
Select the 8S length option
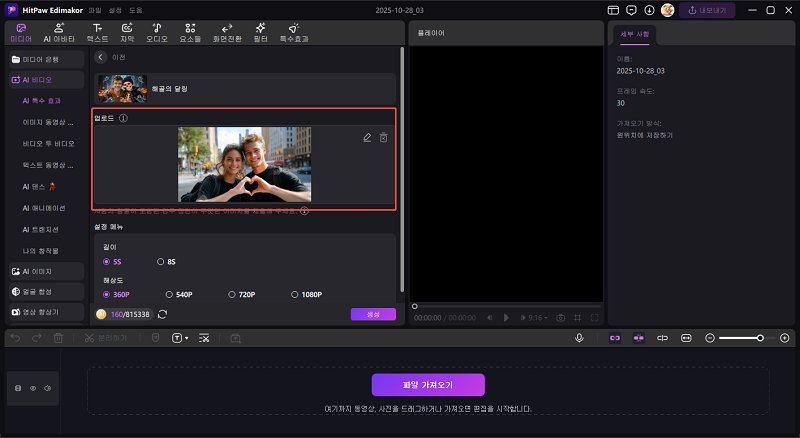[166, 261]
